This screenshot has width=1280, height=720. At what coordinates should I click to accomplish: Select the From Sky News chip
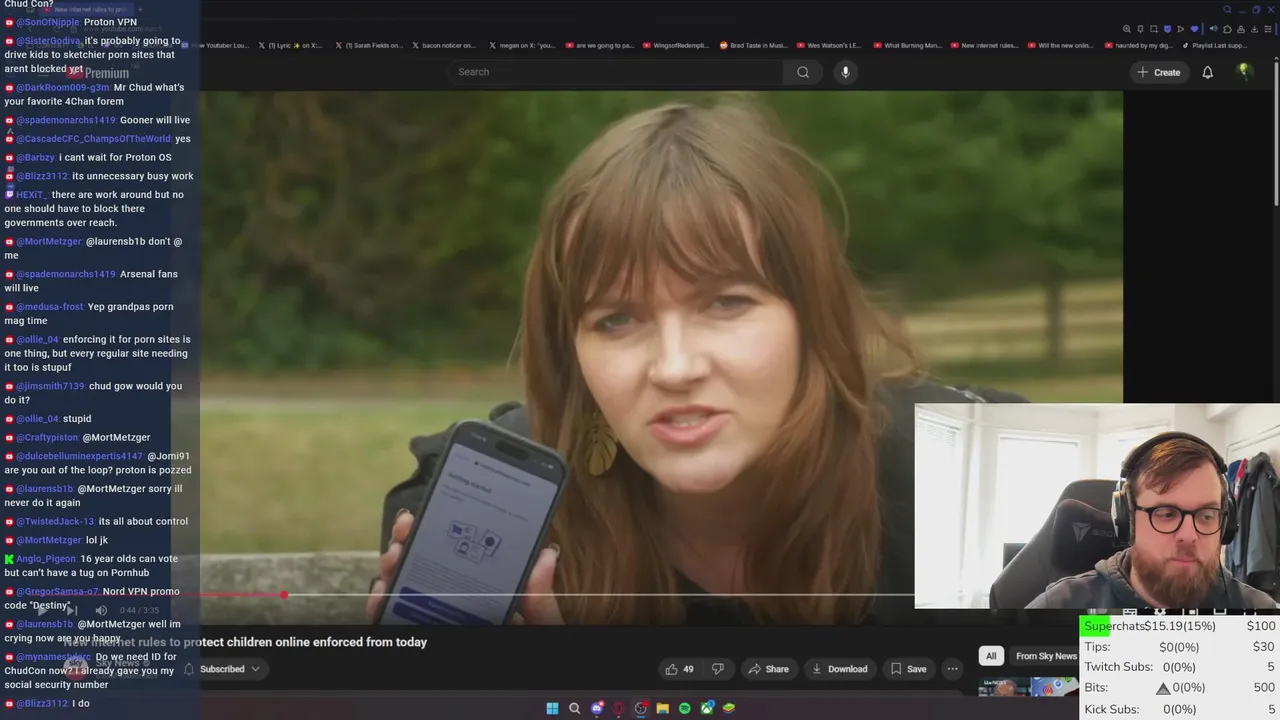coord(1045,656)
